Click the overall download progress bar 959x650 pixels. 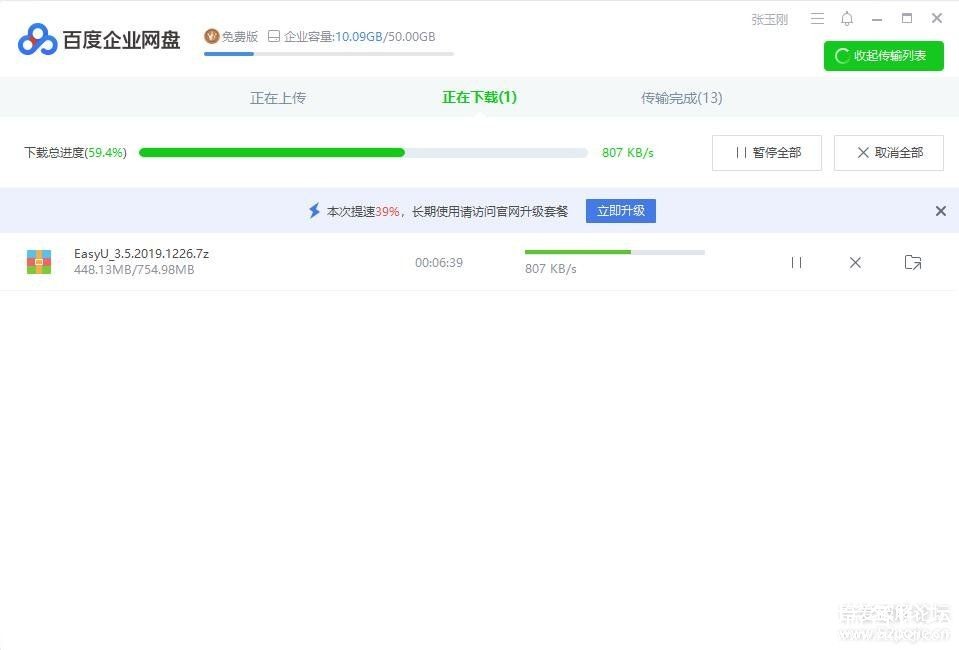pos(363,152)
